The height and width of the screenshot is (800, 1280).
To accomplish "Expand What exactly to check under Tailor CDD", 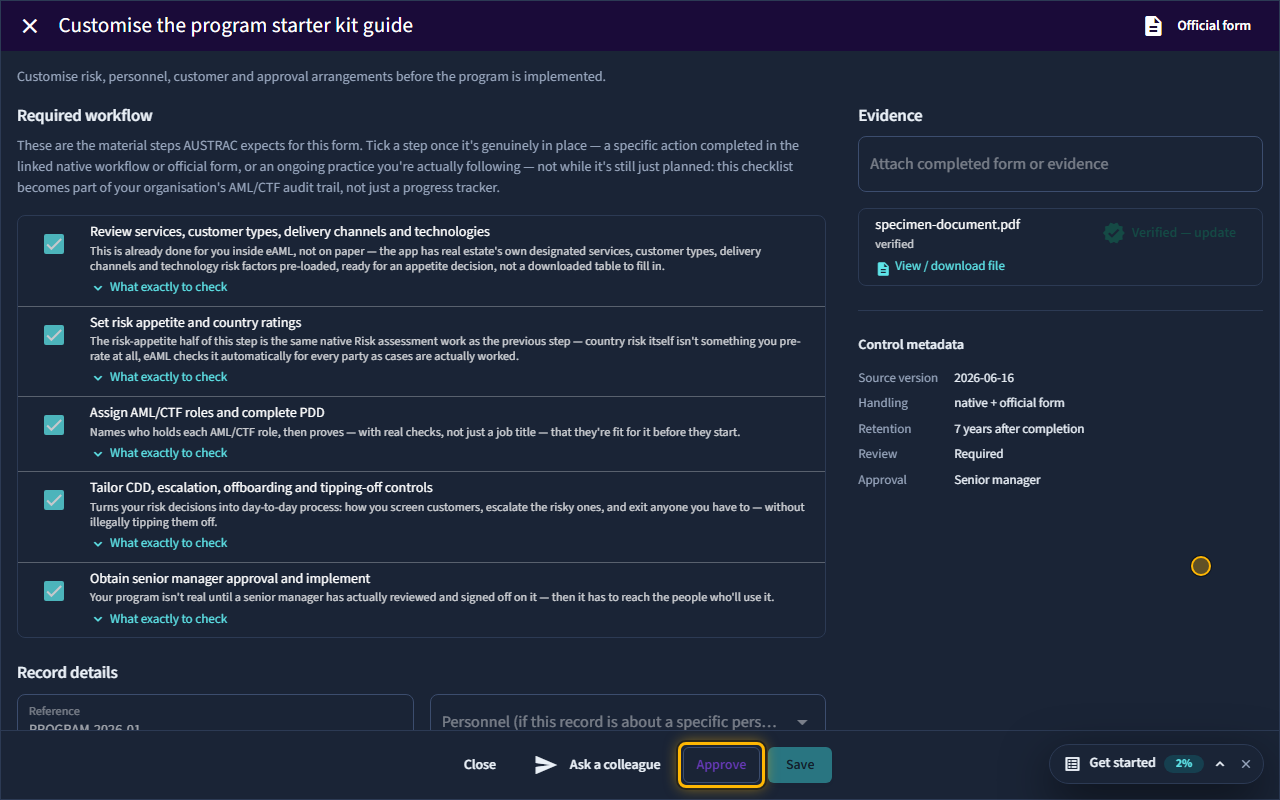I will (x=160, y=543).
